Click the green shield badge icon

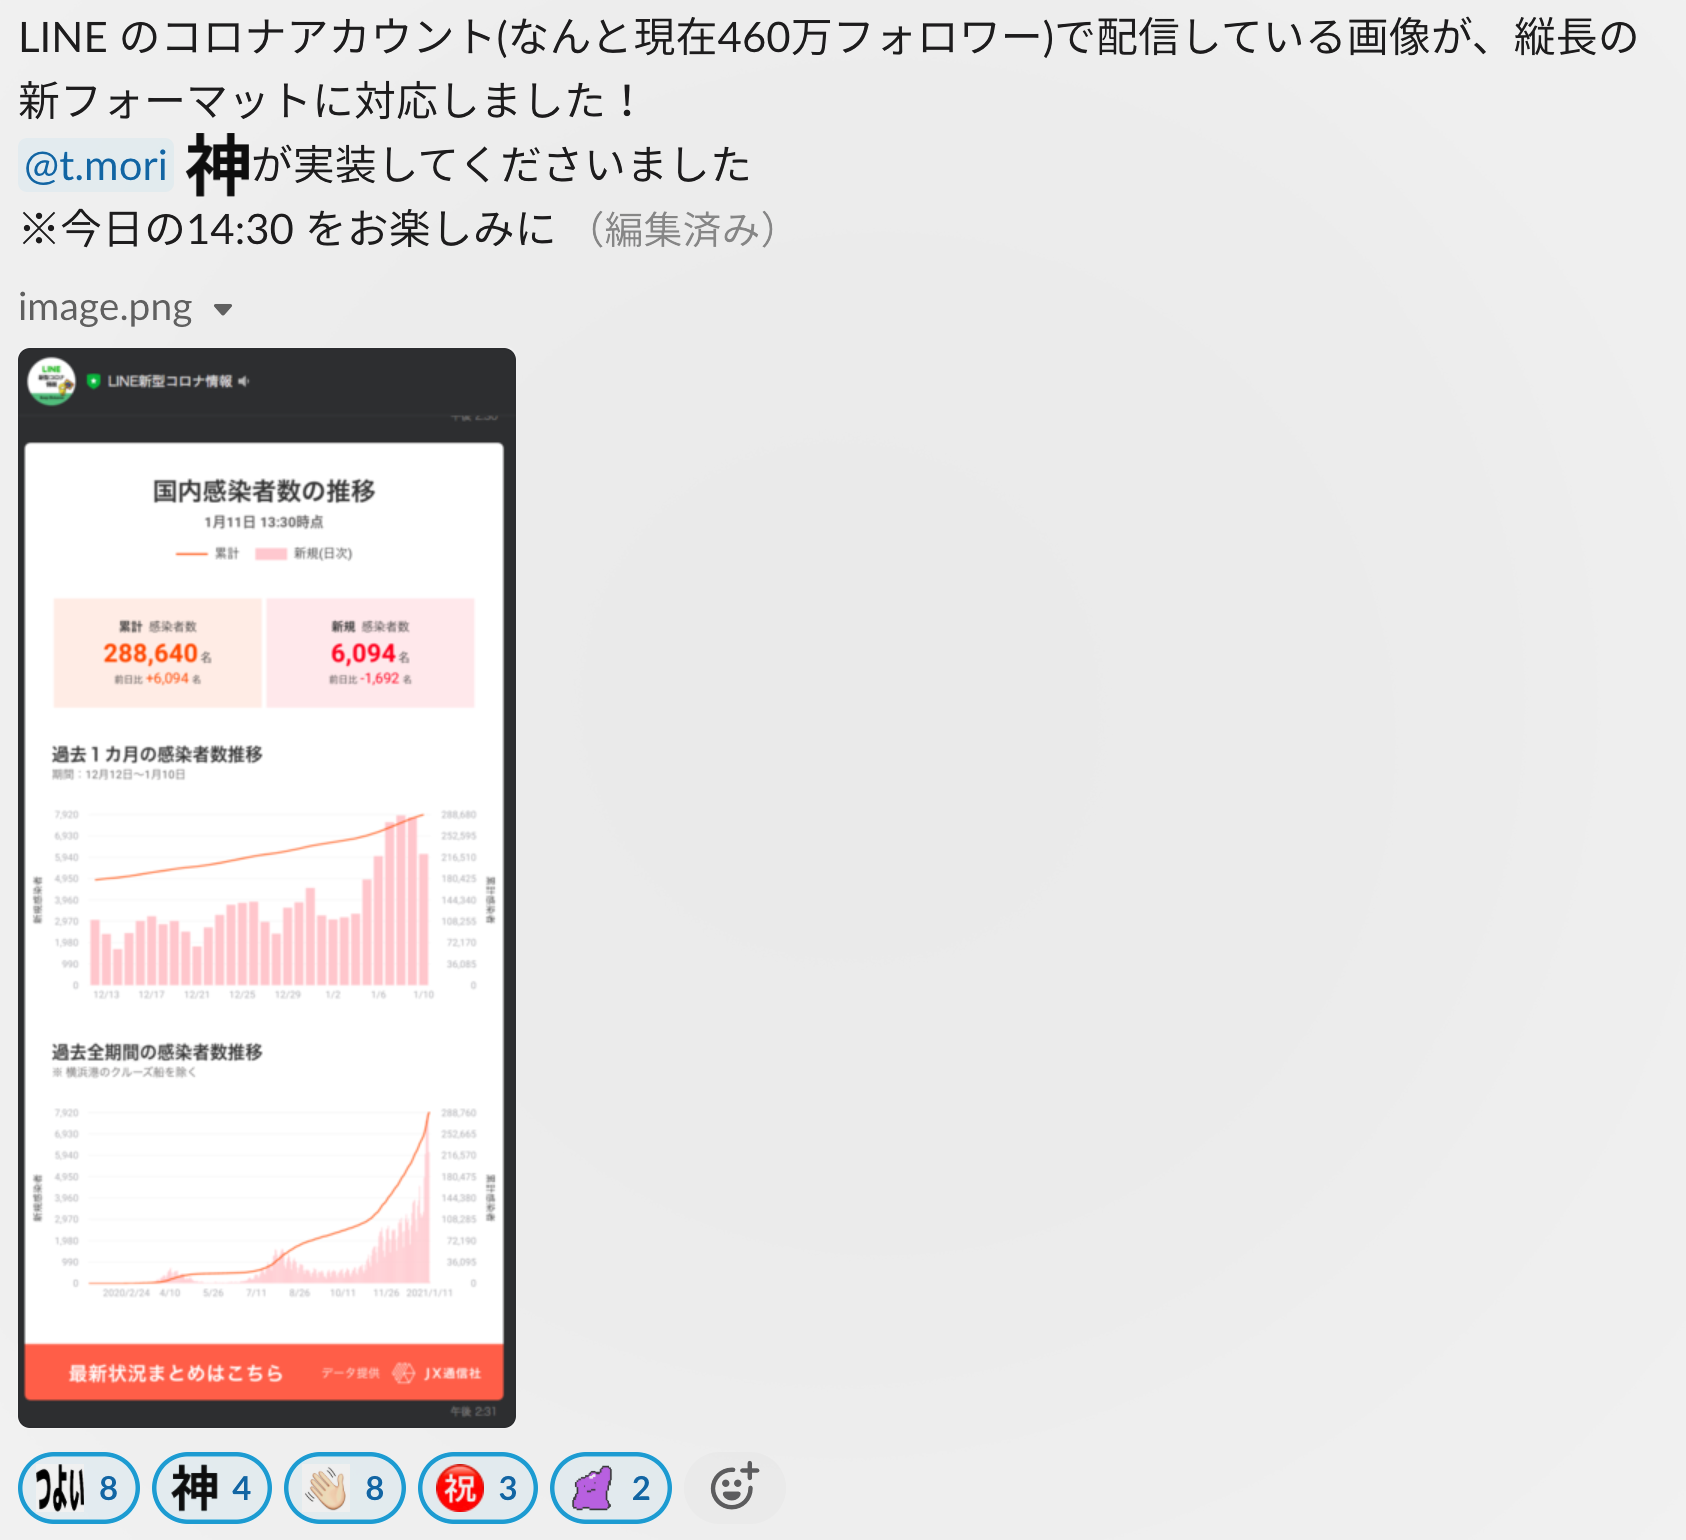point(94,381)
